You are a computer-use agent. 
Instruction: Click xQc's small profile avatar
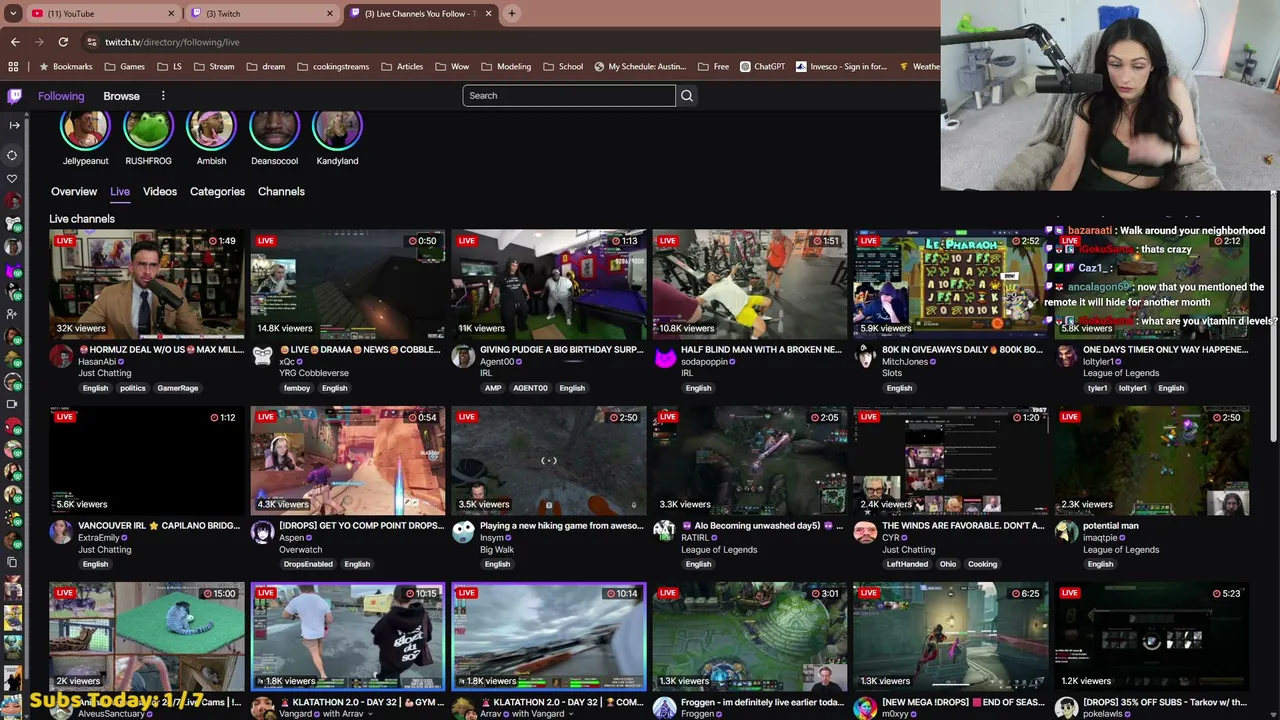click(x=262, y=358)
